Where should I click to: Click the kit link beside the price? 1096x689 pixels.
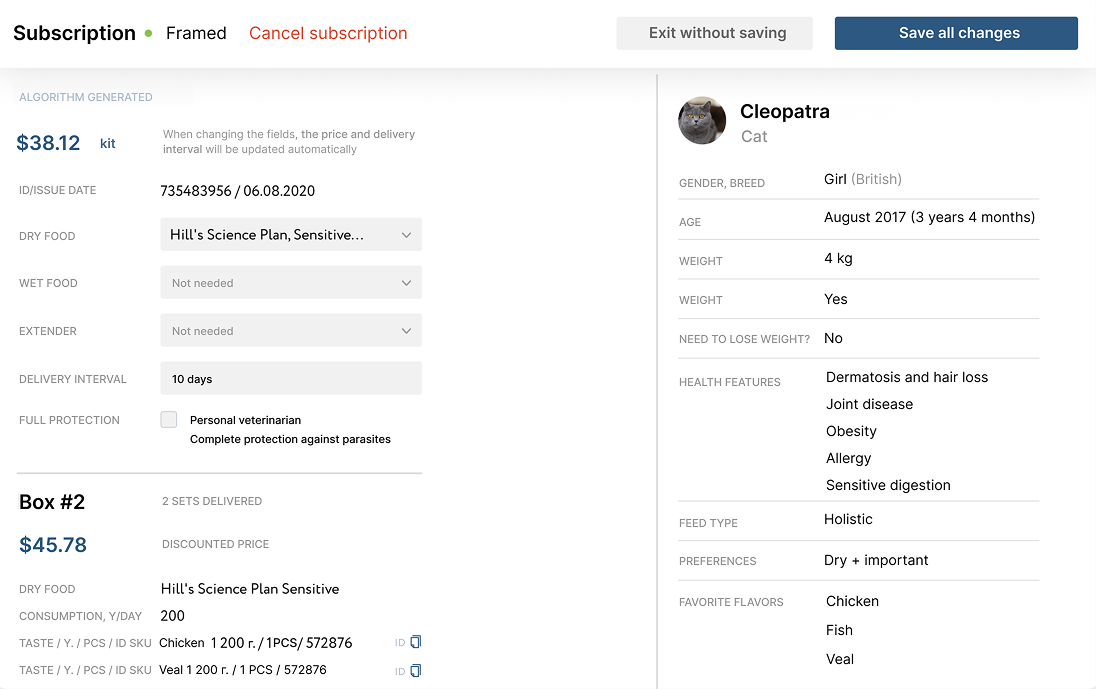pos(107,143)
